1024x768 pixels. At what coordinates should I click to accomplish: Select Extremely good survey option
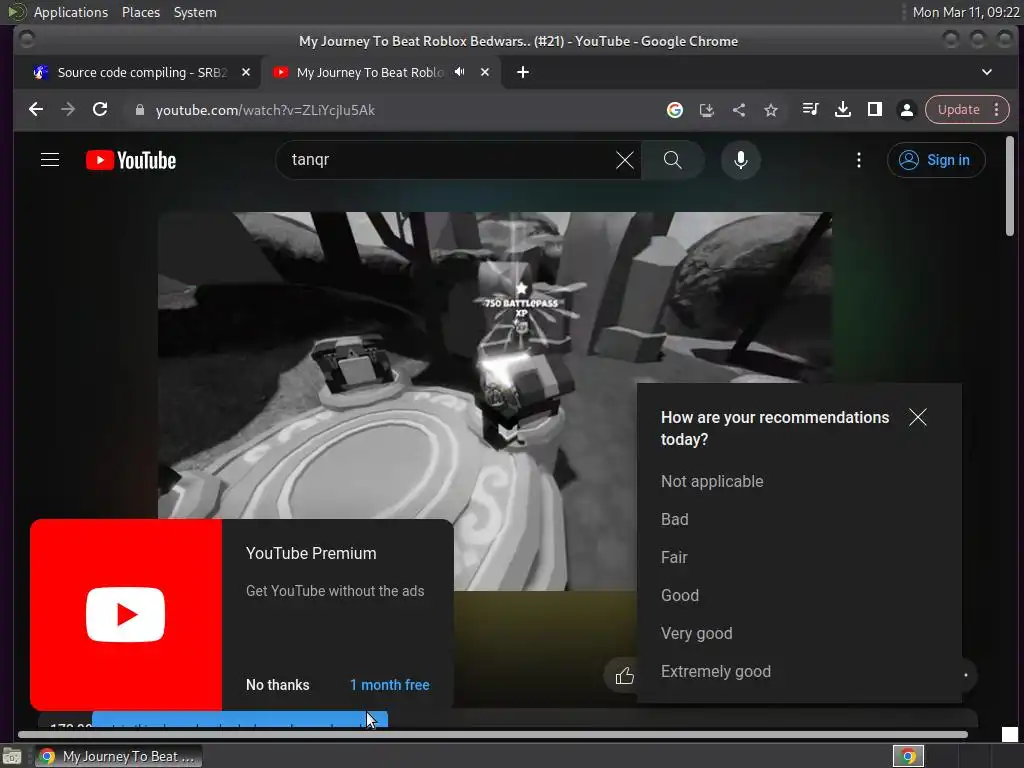[716, 671]
